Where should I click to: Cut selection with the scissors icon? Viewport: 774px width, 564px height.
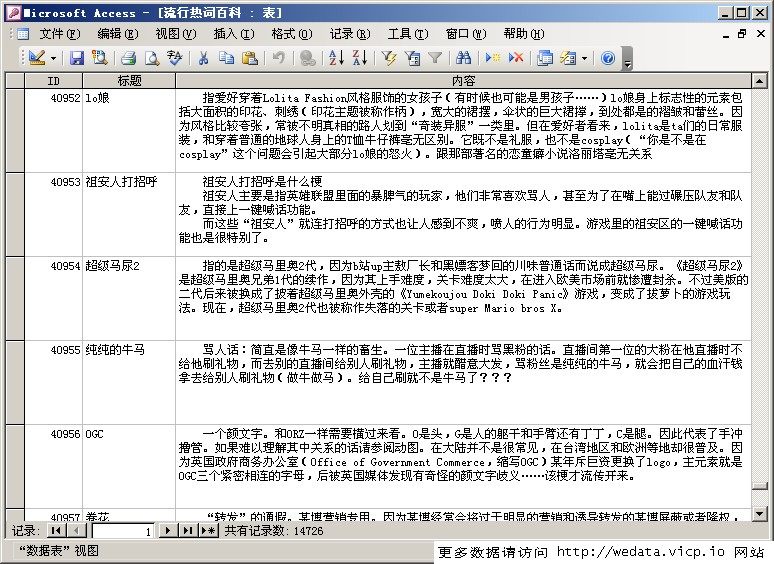coord(203,58)
